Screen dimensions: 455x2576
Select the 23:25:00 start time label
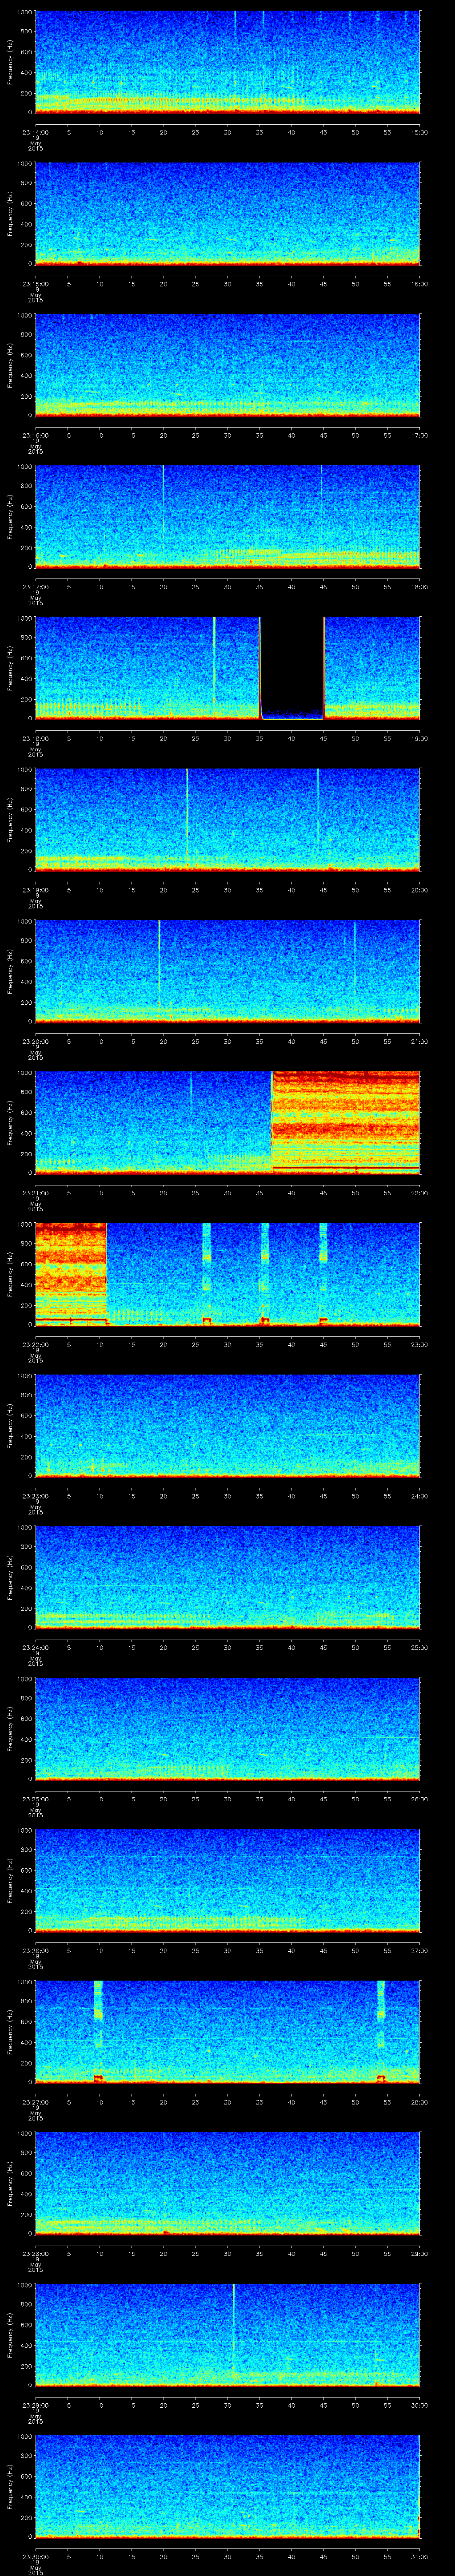pos(35,1799)
